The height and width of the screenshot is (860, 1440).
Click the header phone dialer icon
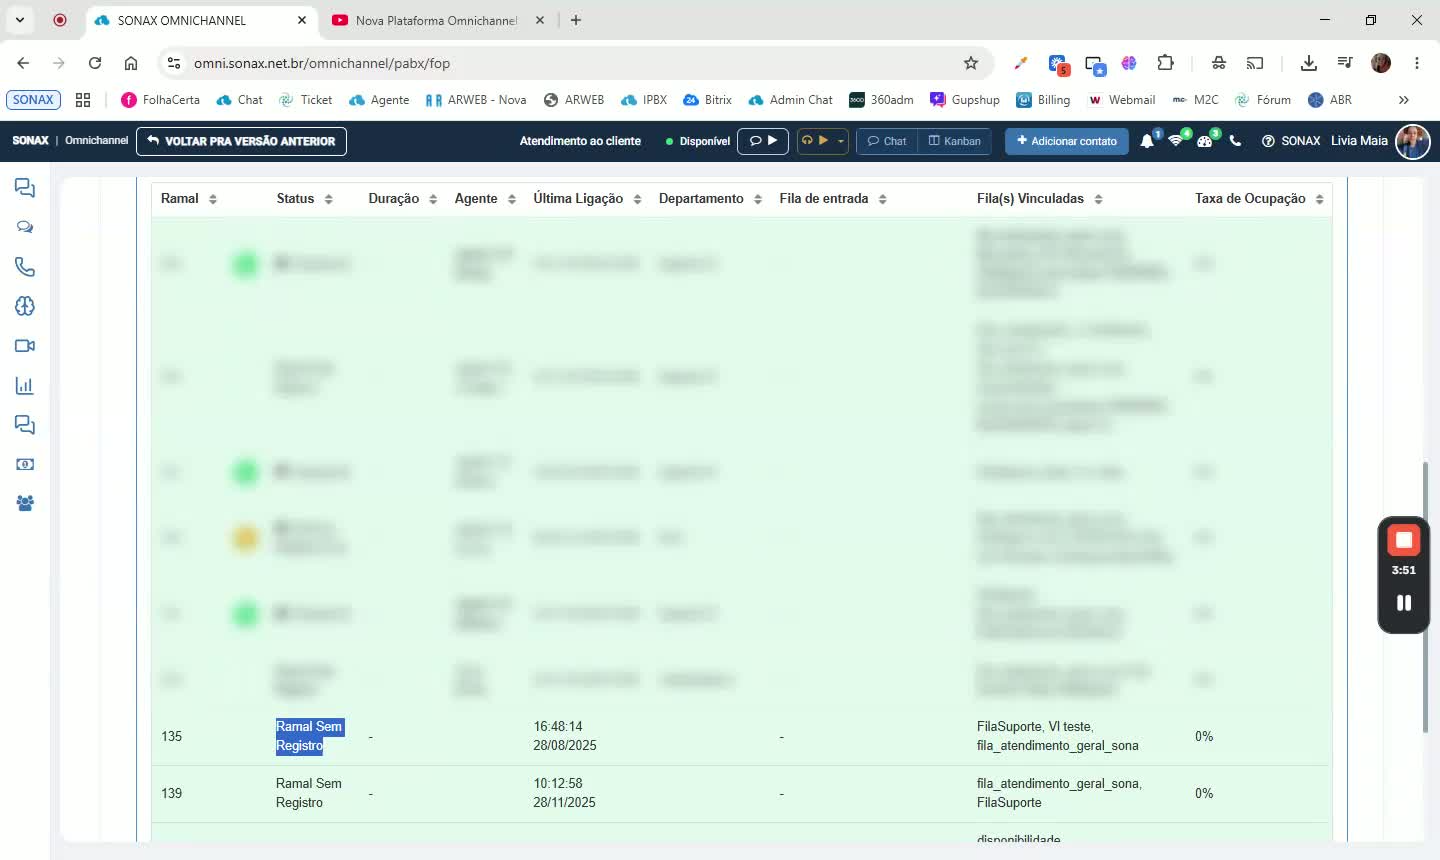(x=1235, y=141)
